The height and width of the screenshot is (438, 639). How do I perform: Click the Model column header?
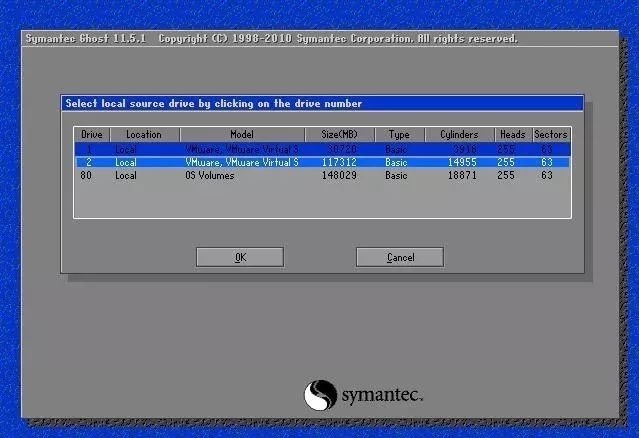click(x=242, y=134)
